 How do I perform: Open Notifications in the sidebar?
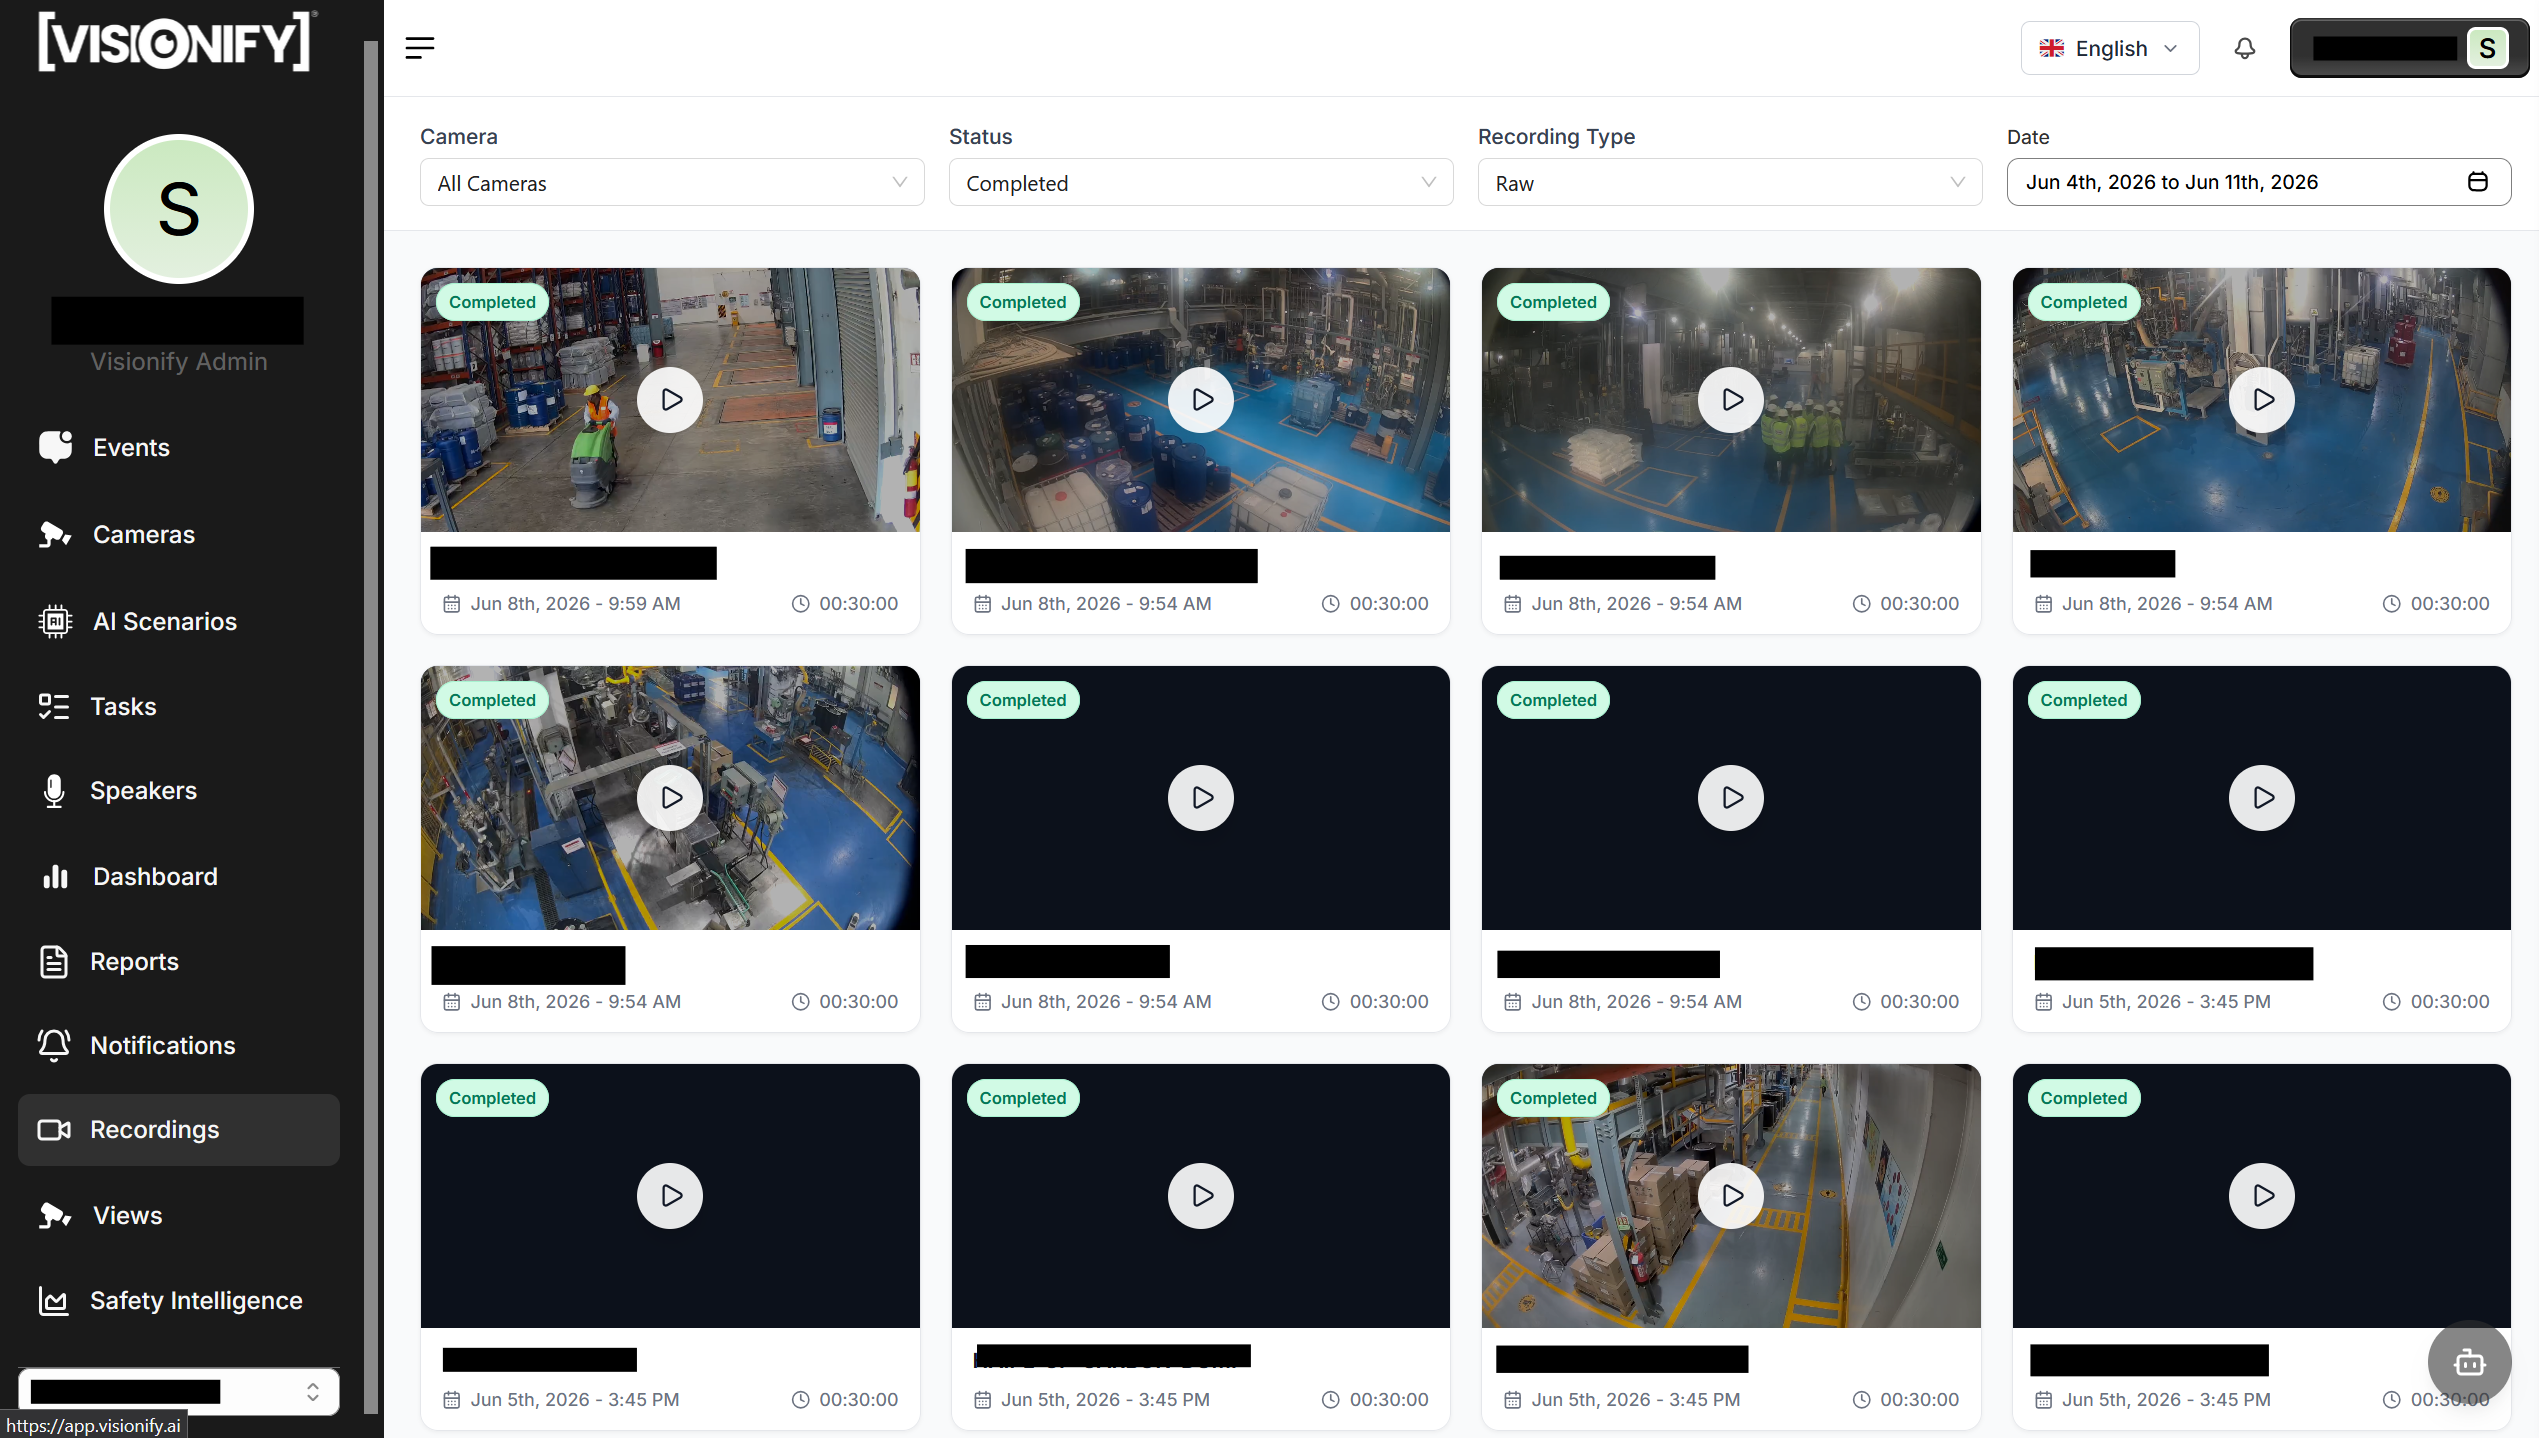[x=163, y=1045]
